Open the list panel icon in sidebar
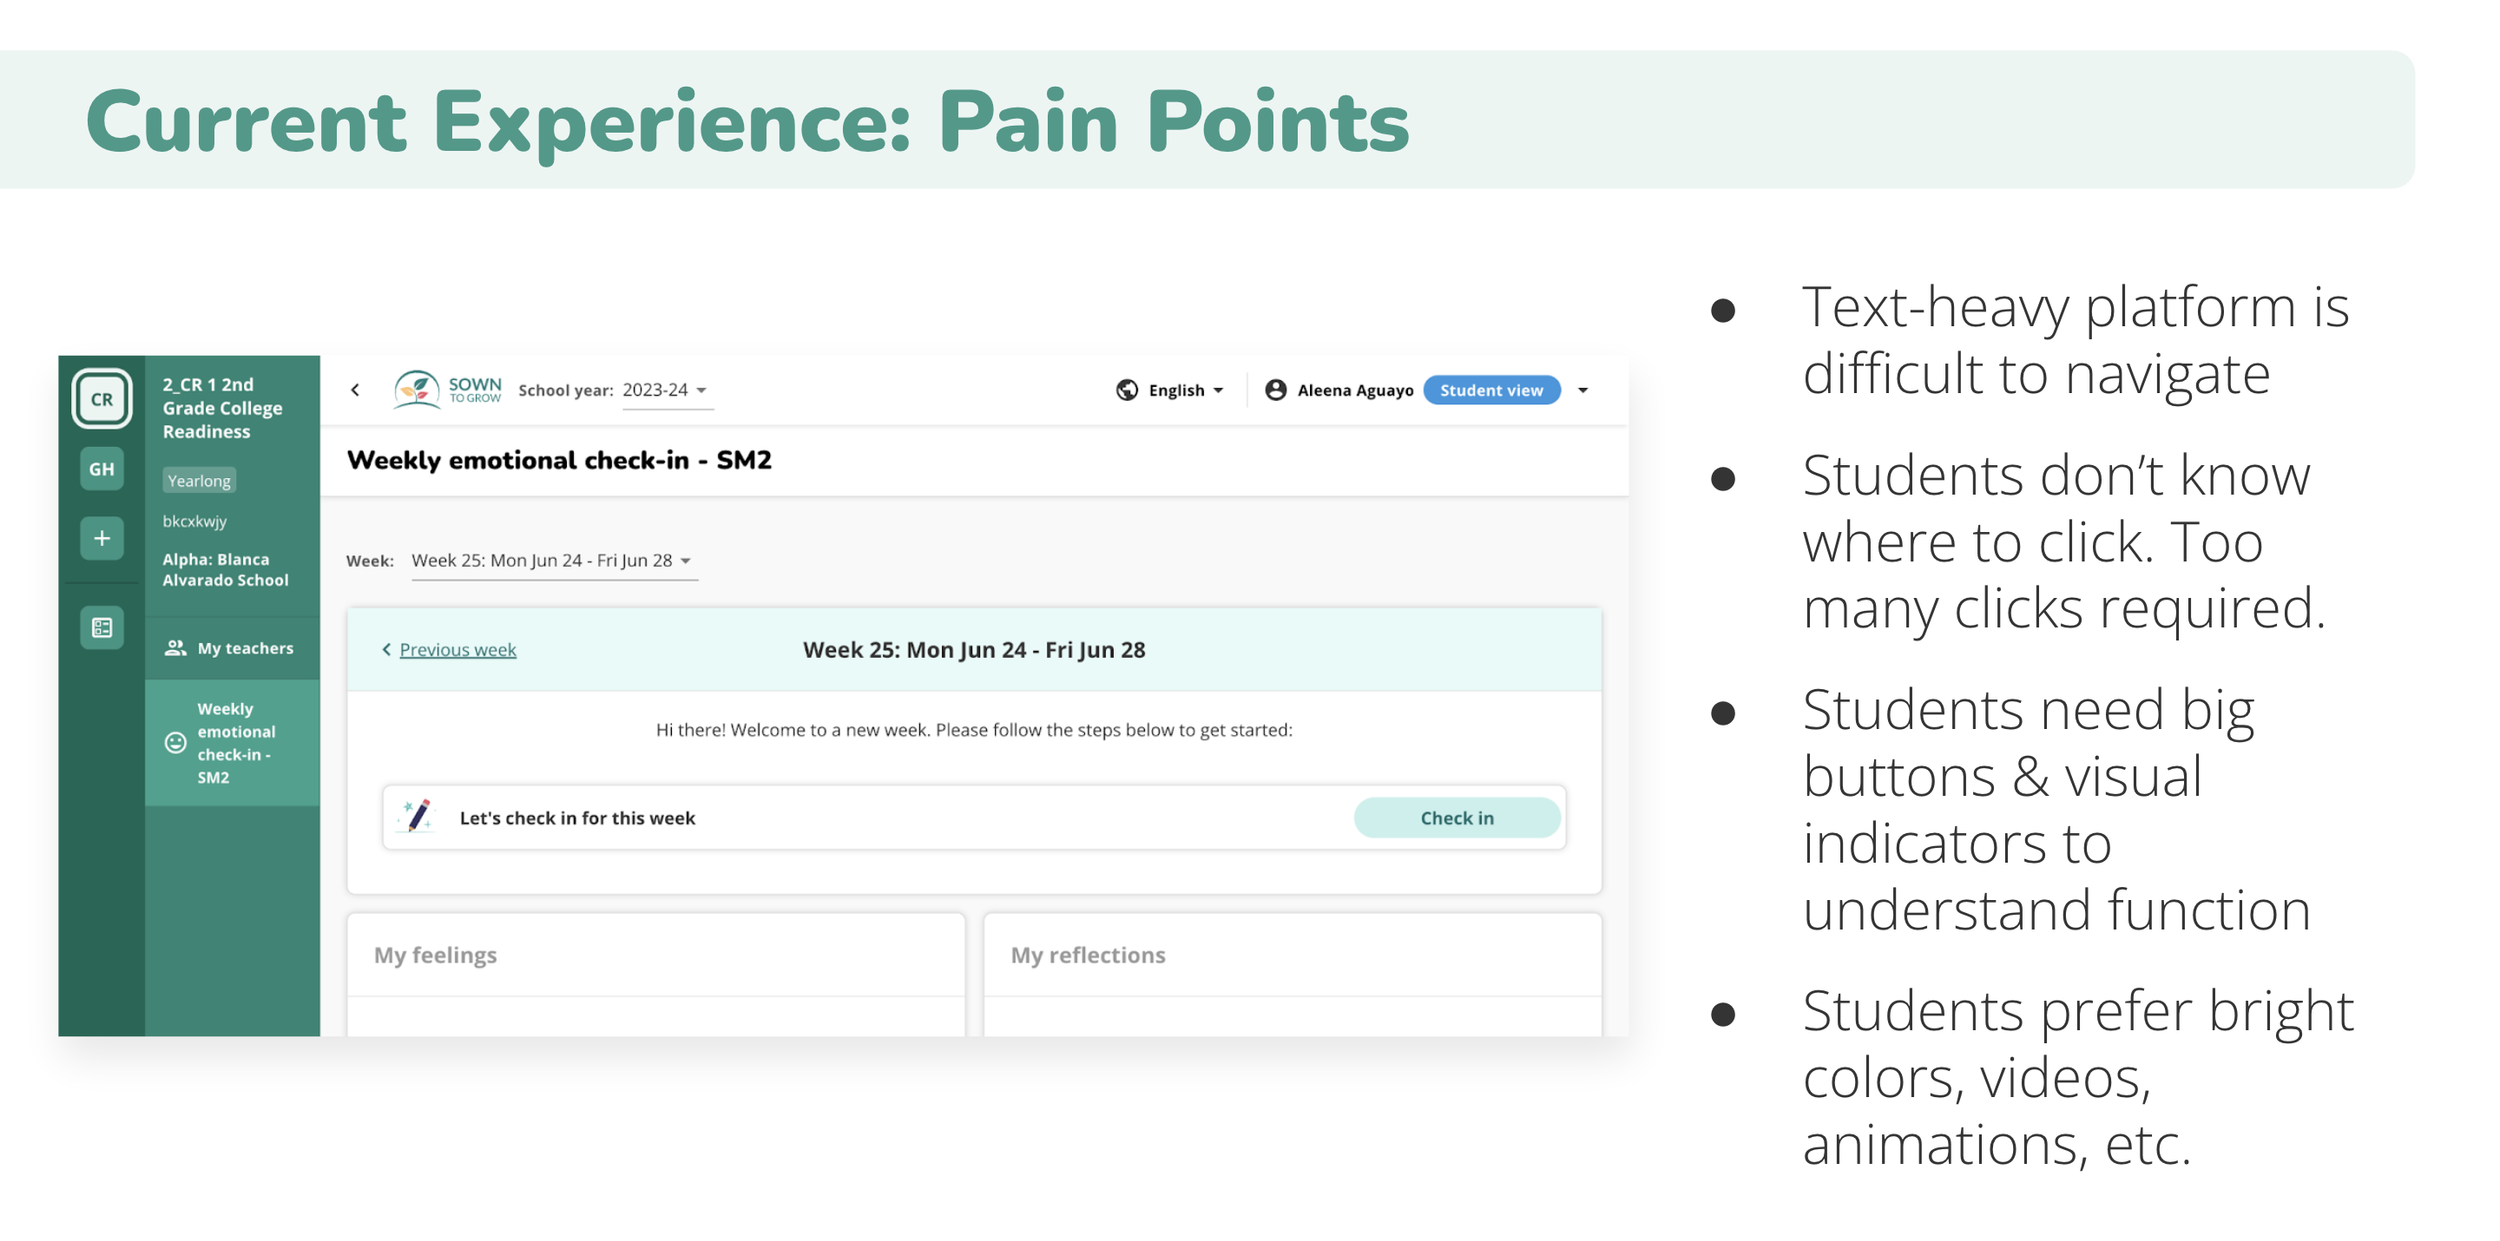The width and height of the screenshot is (2500, 1241). 102,628
